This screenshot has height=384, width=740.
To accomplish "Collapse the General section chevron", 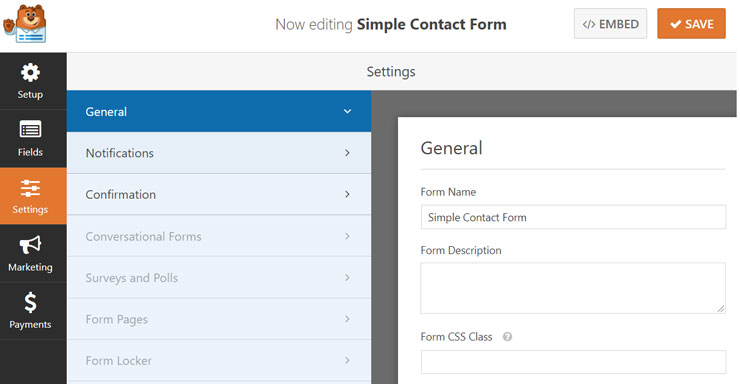I will coord(347,111).
